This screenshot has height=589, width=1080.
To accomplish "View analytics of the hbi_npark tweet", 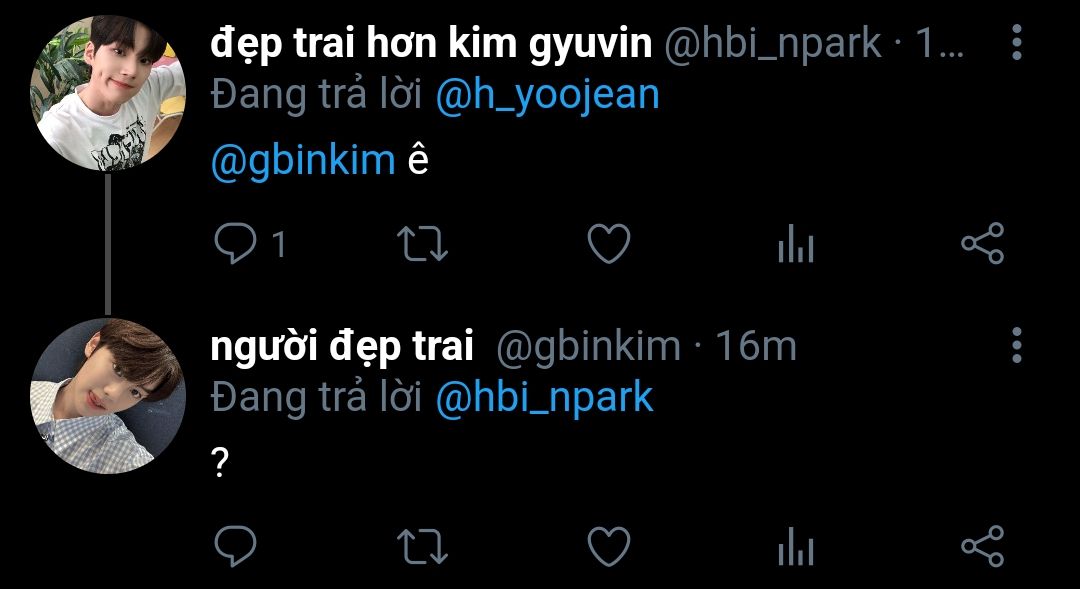I will pyautogui.click(x=796, y=244).
